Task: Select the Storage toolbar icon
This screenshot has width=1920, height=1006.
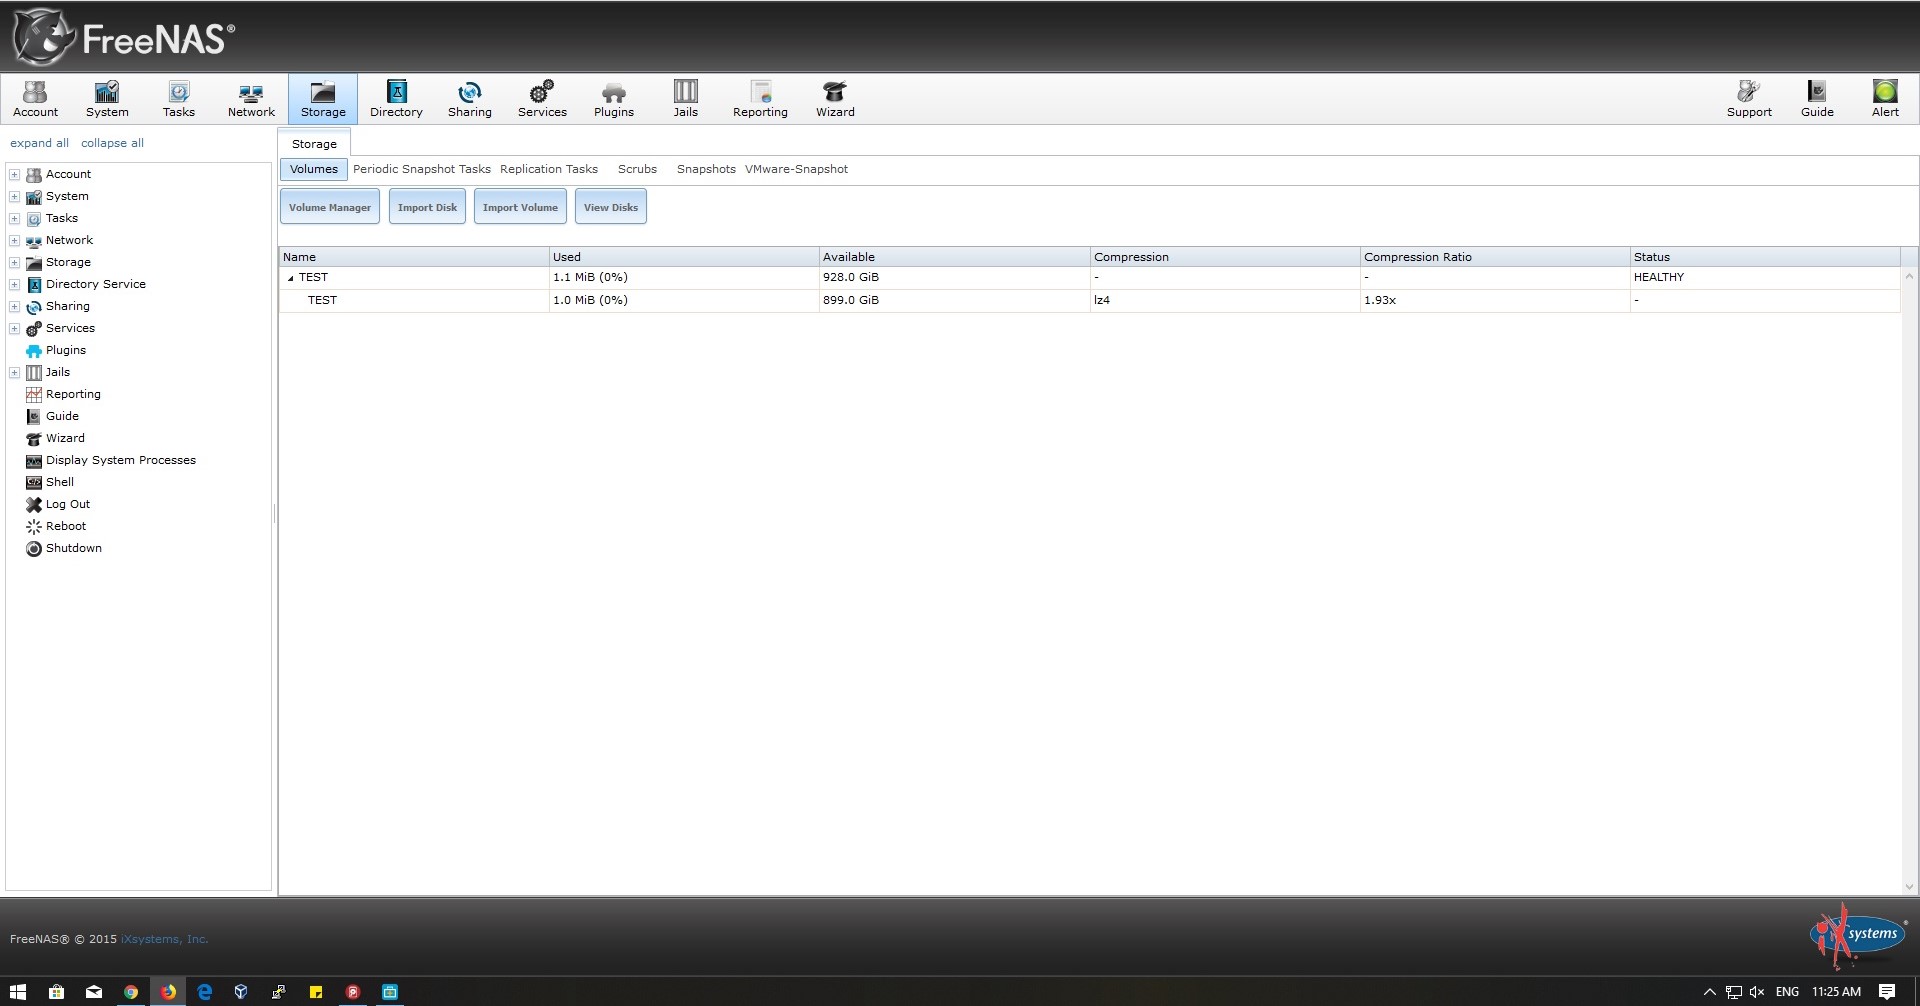Action: 323,99
